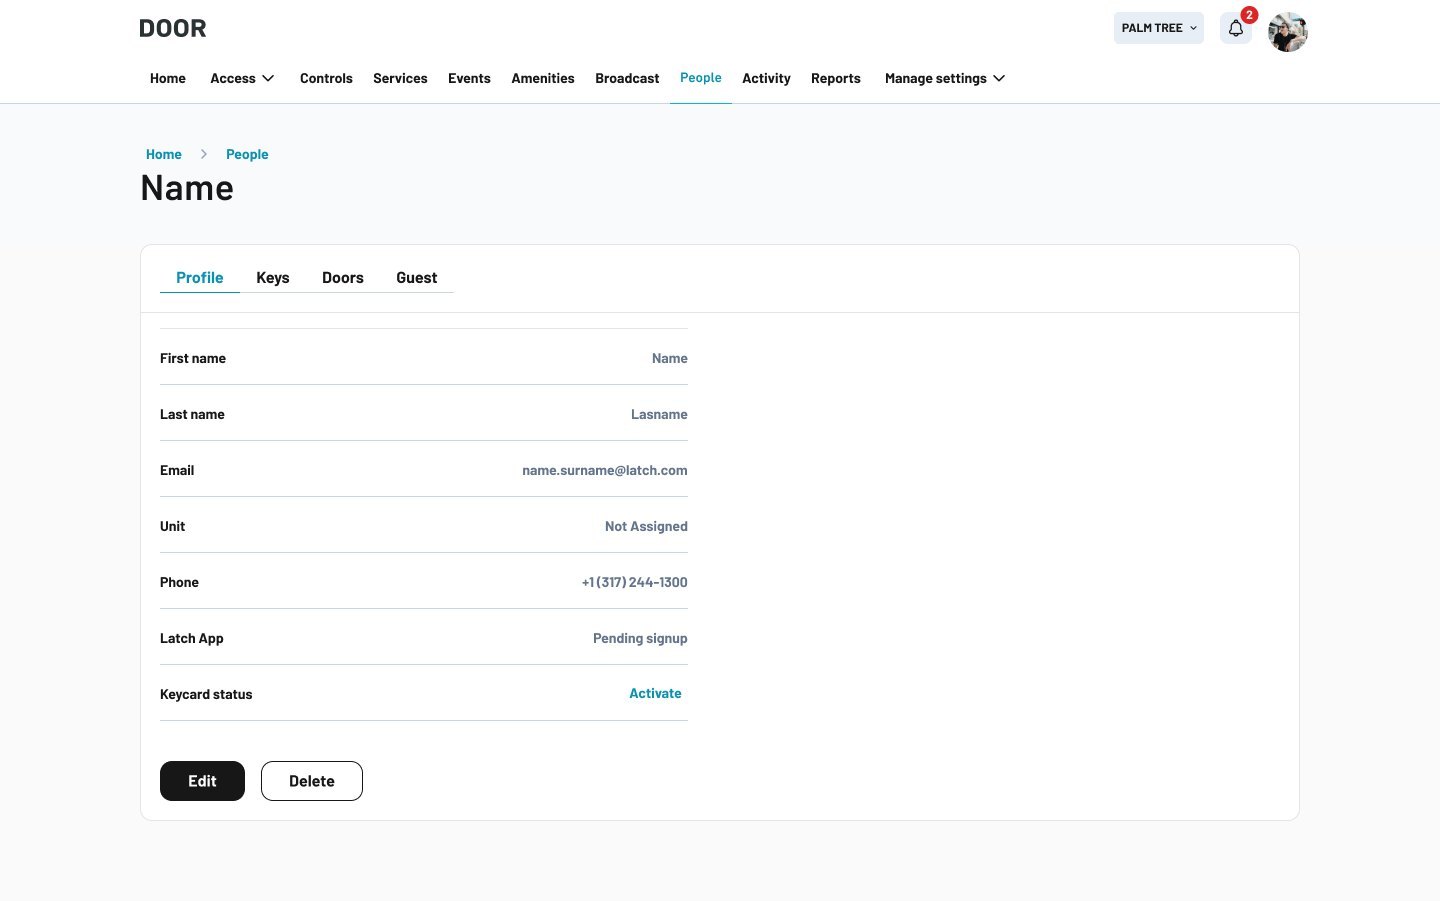Click the phone number +1 (317) 244-1300
1440x901 pixels.
tap(635, 582)
